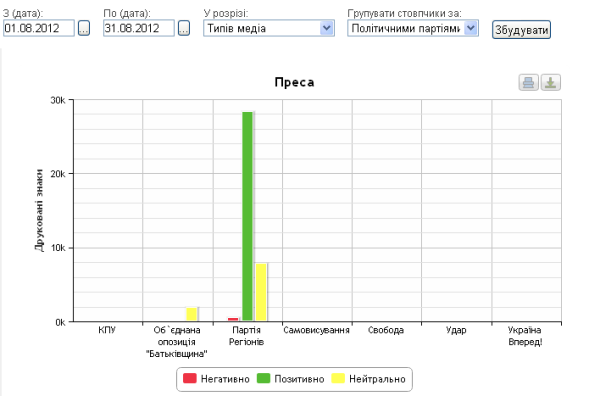This screenshot has height=396, width=600.
Task: Click the 10k y-axis value
Action: [x=58, y=248]
